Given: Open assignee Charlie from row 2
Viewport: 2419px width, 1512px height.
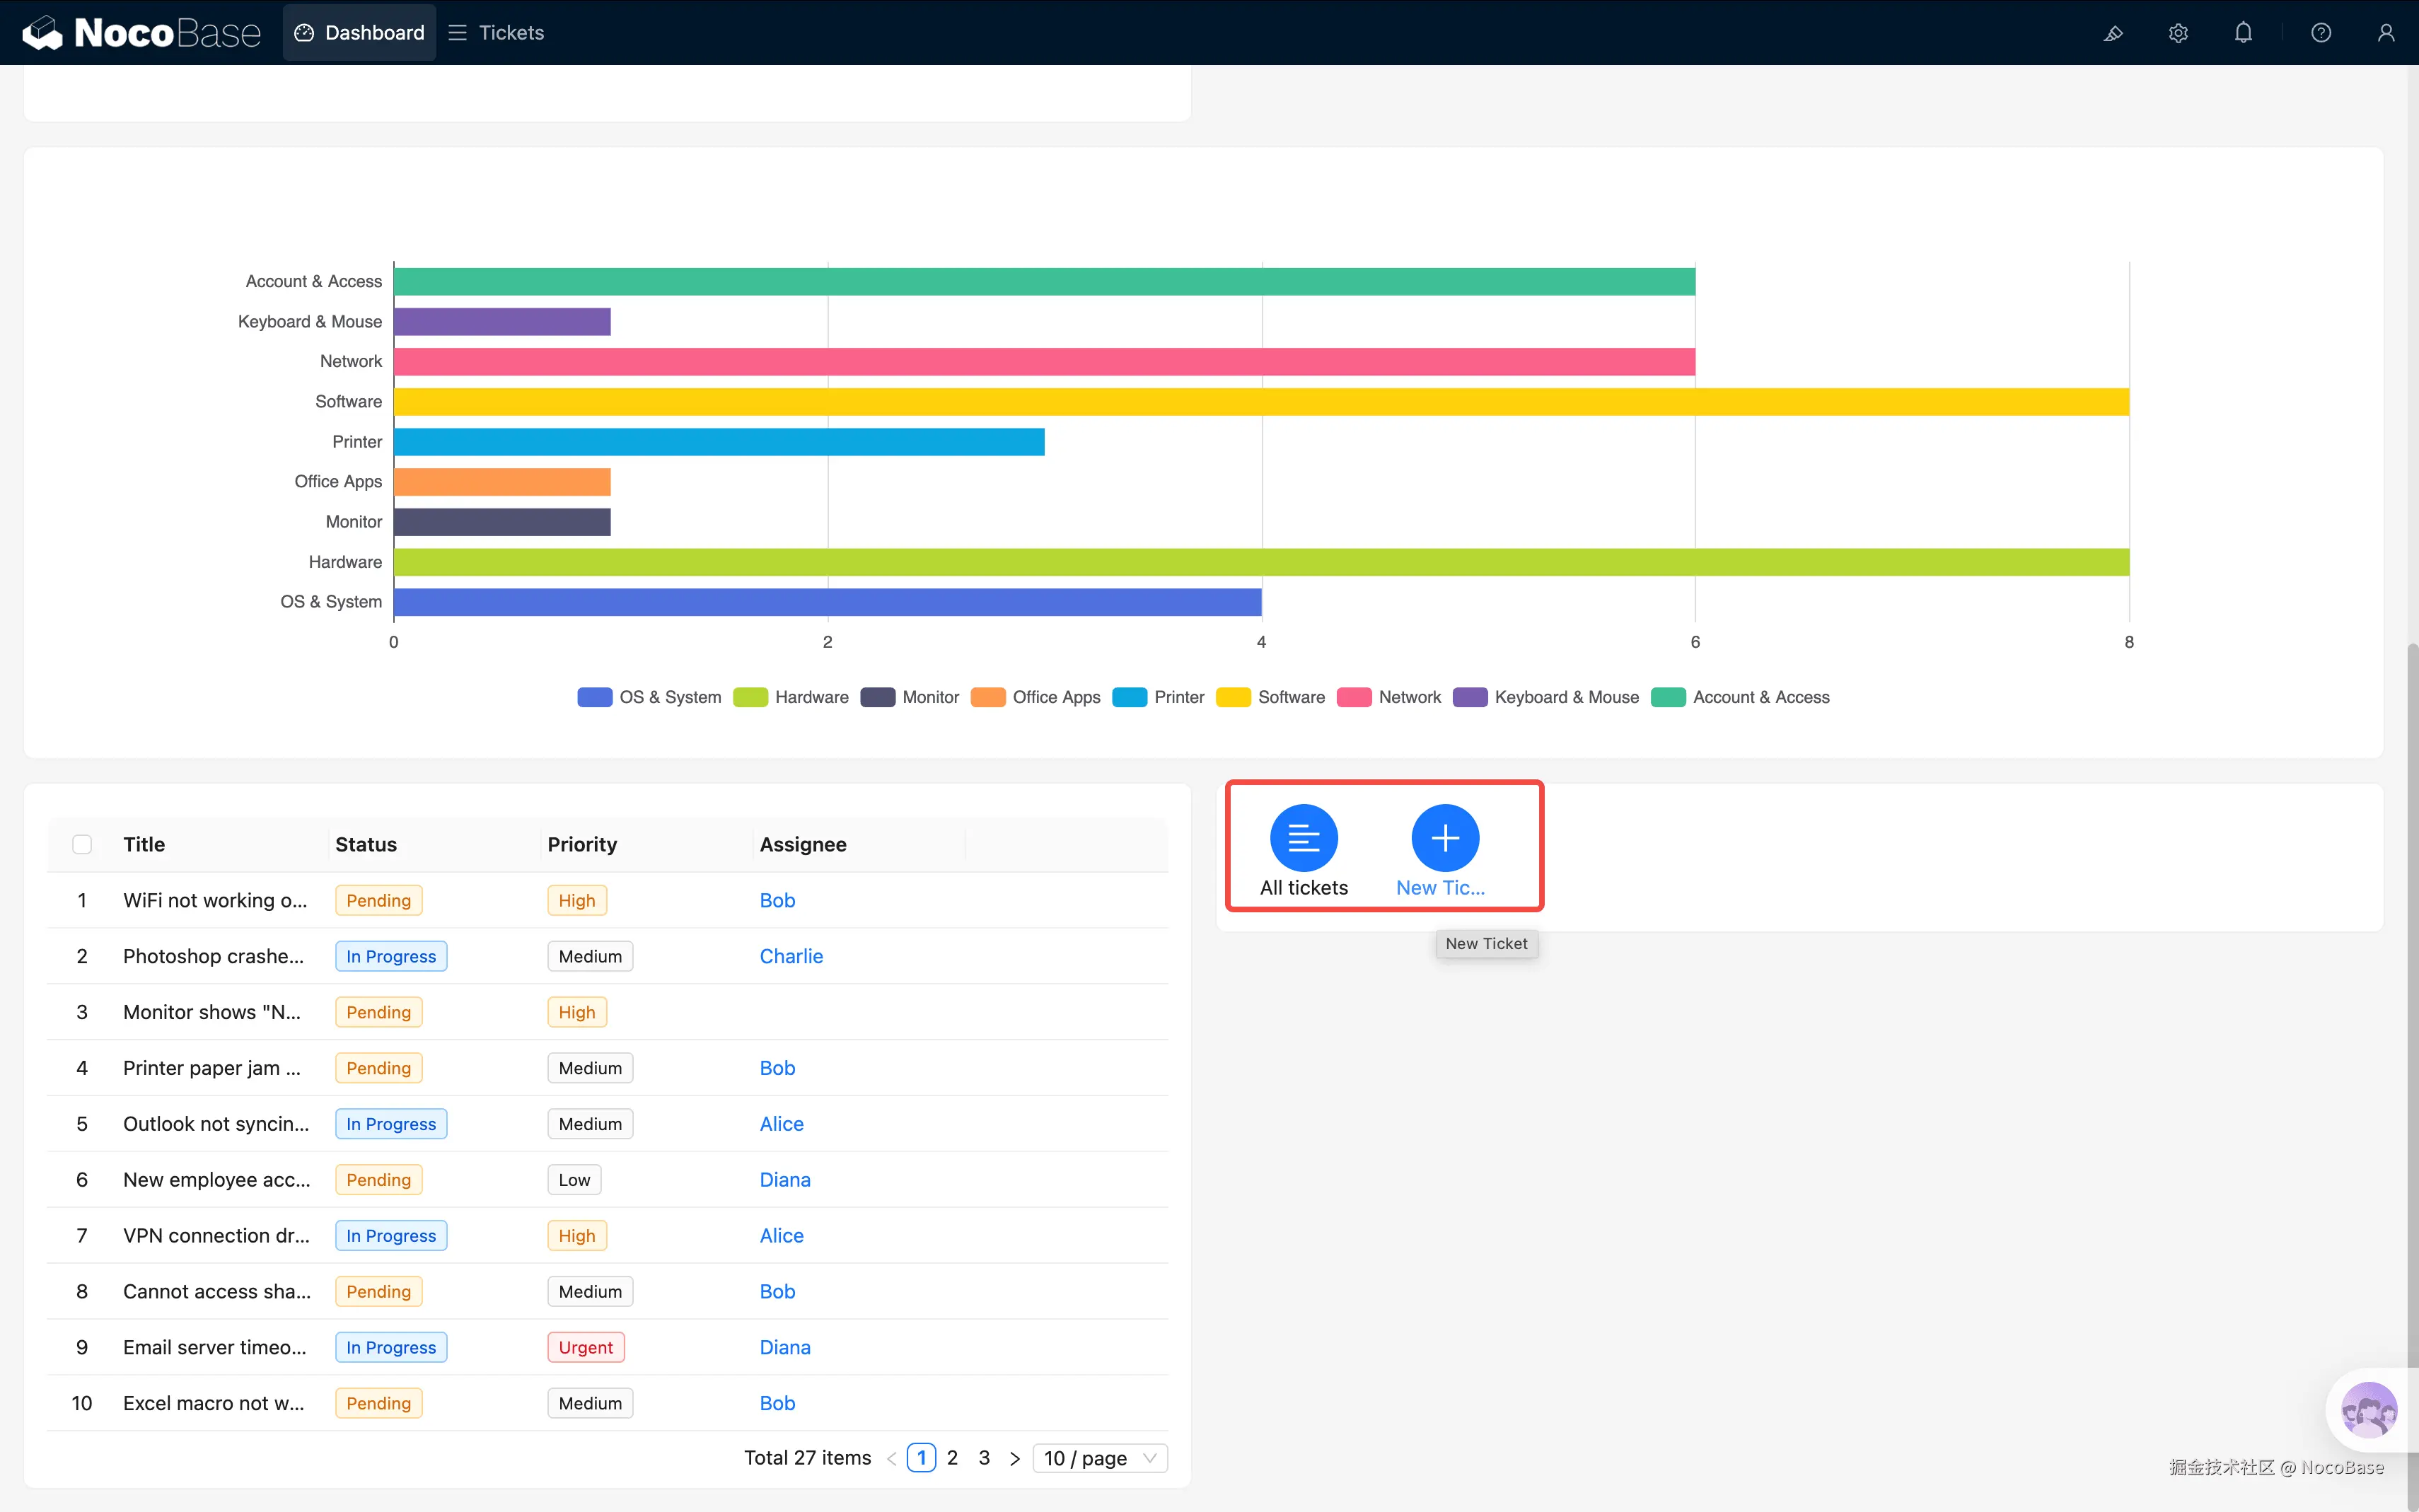Looking at the screenshot, I should 791,955.
